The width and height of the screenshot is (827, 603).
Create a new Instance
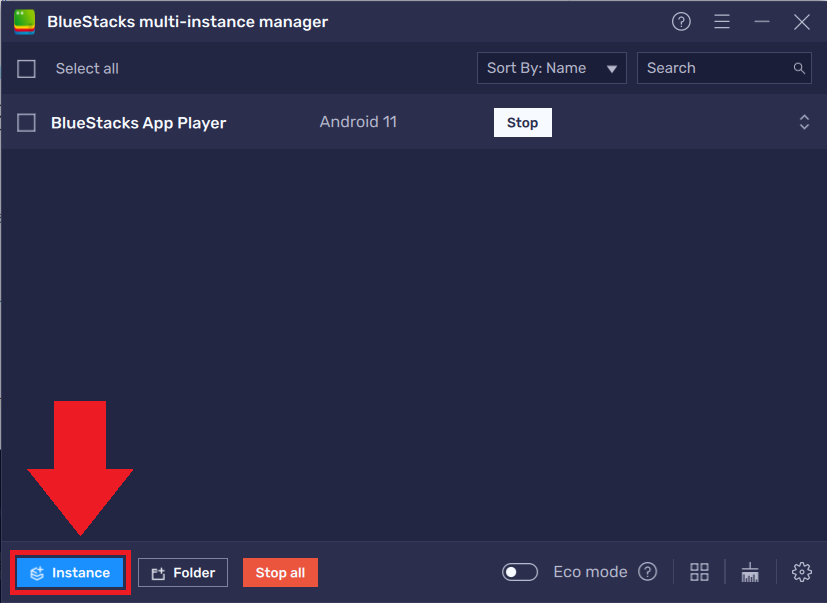[x=70, y=572]
